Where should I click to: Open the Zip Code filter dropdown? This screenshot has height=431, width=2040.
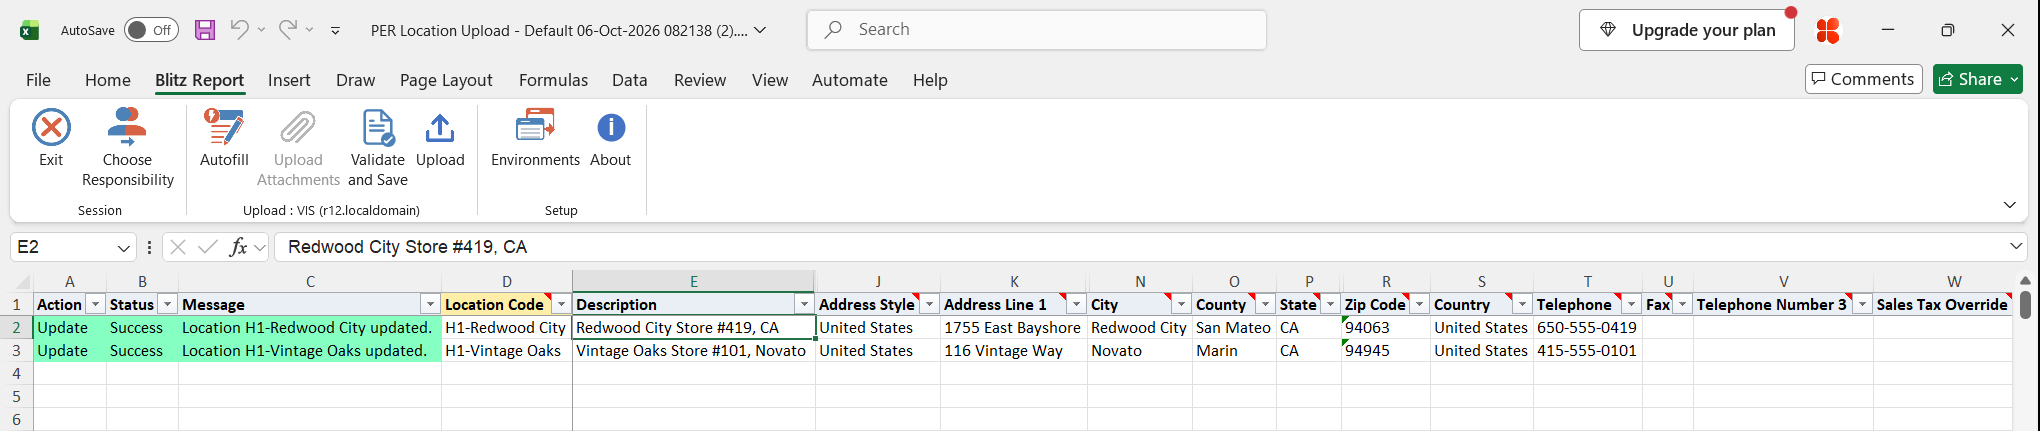1419,304
